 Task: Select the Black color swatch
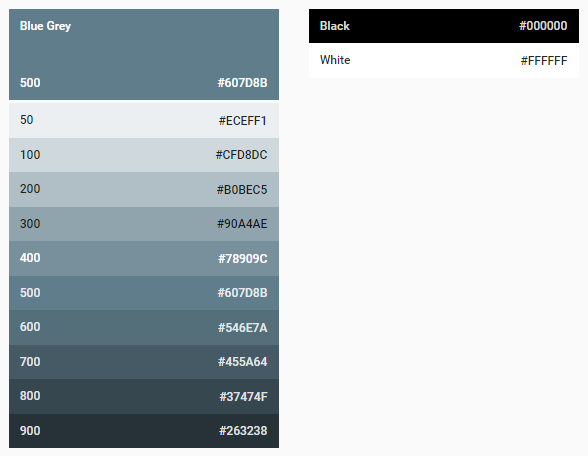[444, 26]
